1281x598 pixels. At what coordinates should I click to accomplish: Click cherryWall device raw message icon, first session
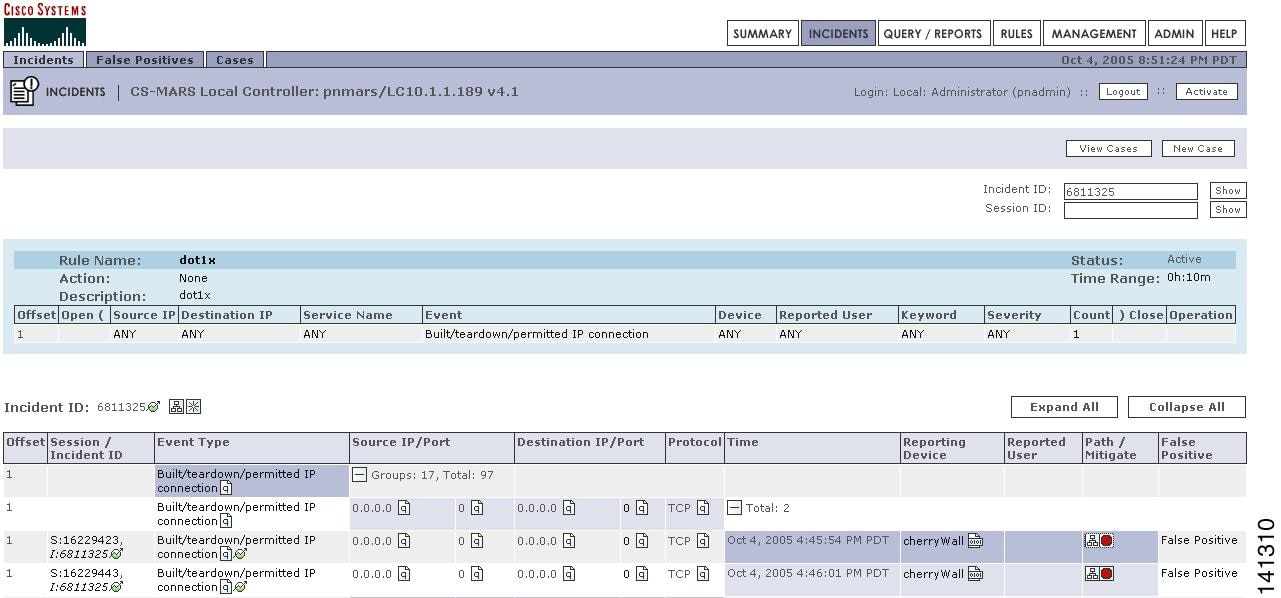point(975,541)
